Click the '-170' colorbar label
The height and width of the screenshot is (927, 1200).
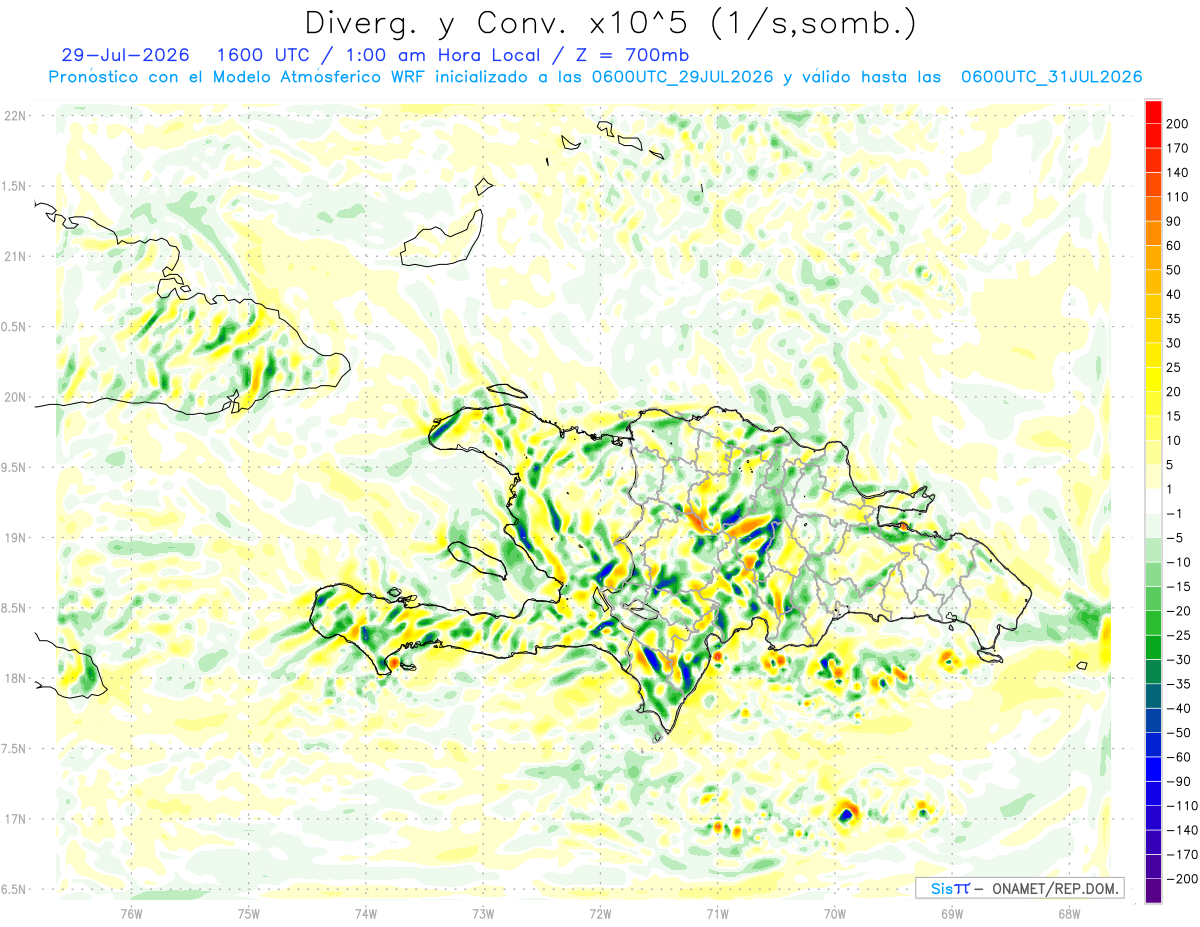1181,854
